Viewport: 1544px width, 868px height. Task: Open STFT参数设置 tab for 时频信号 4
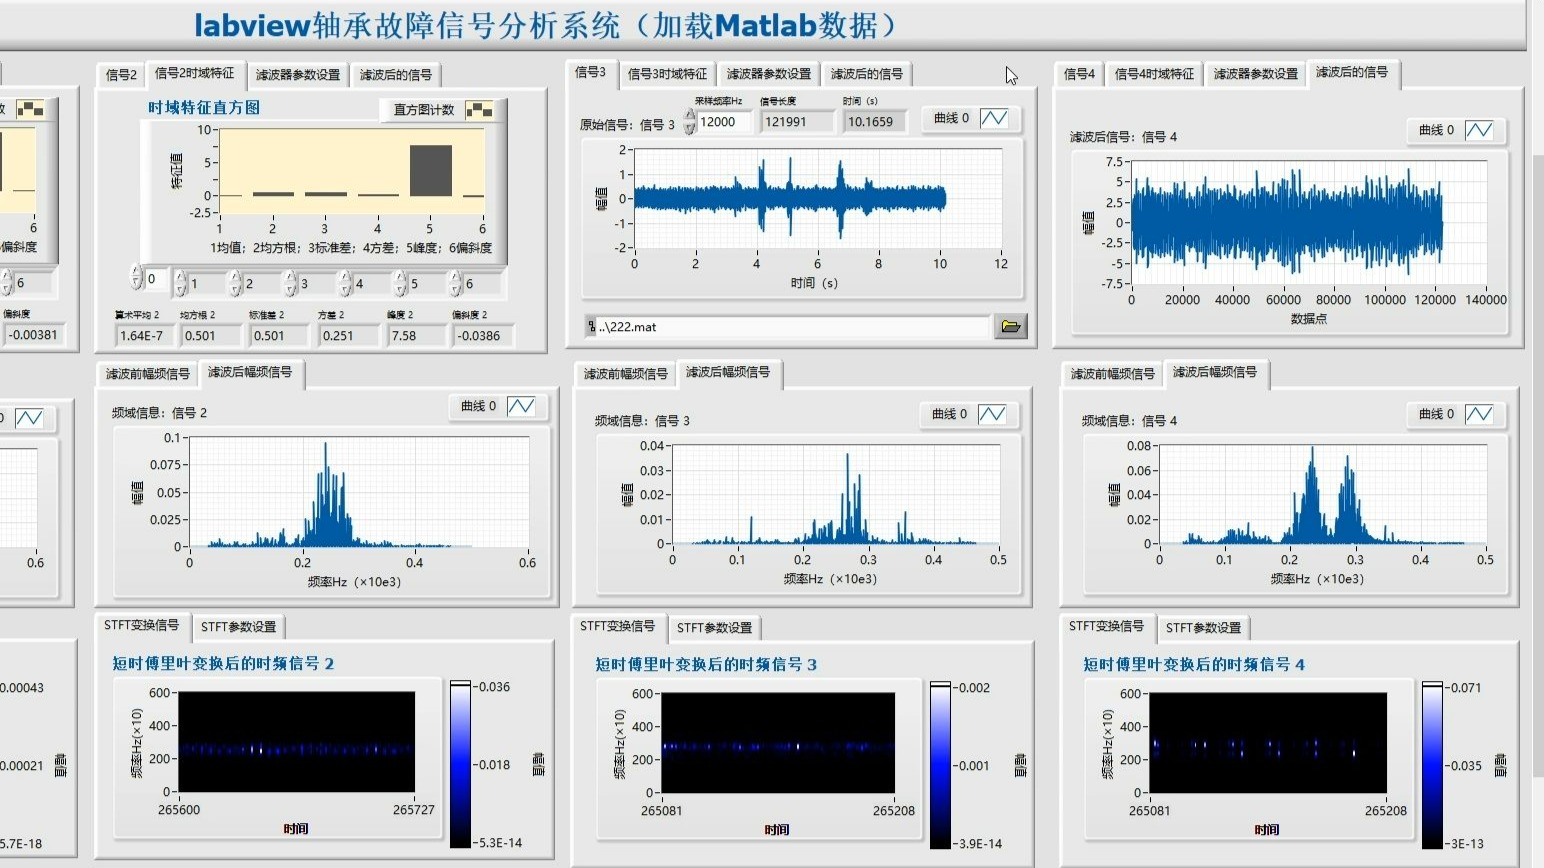pyautogui.click(x=1203, y=628)
